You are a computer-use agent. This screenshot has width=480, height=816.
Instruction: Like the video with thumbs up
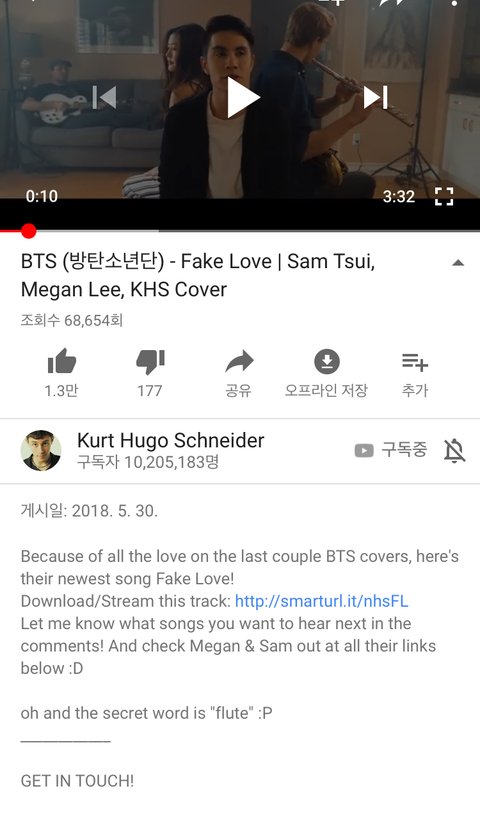click(x=62, y=361)
